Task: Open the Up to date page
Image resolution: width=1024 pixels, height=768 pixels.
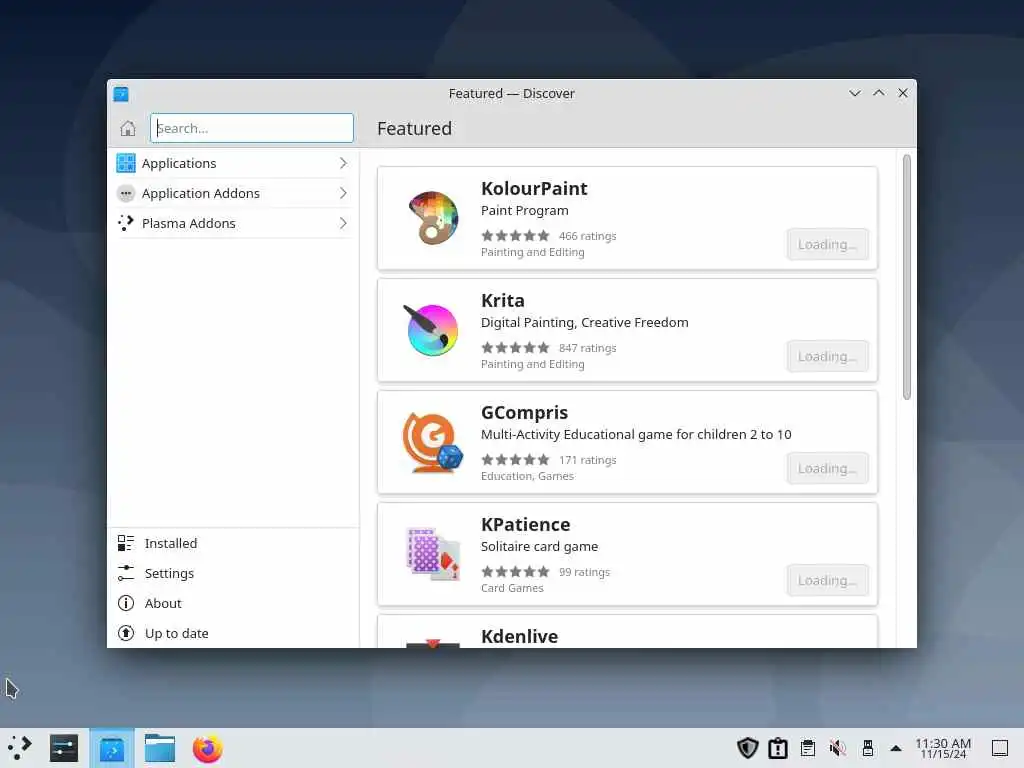Action: [233, 633]
